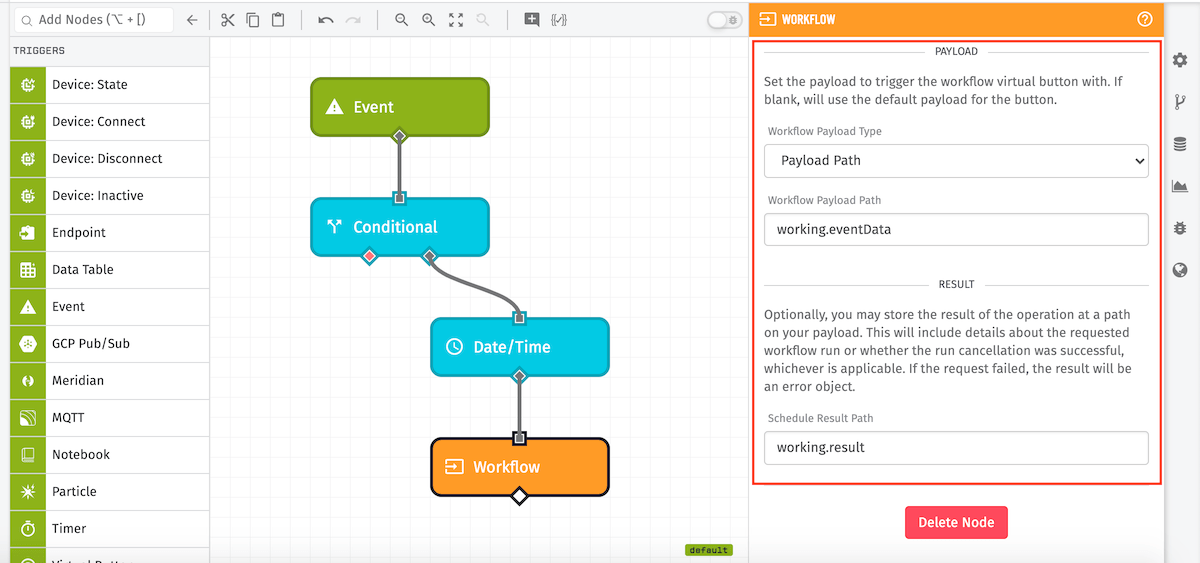Viewport: 1200px width, 563px height.
Task: Select the Event trigger in palette
Action: 110,307
